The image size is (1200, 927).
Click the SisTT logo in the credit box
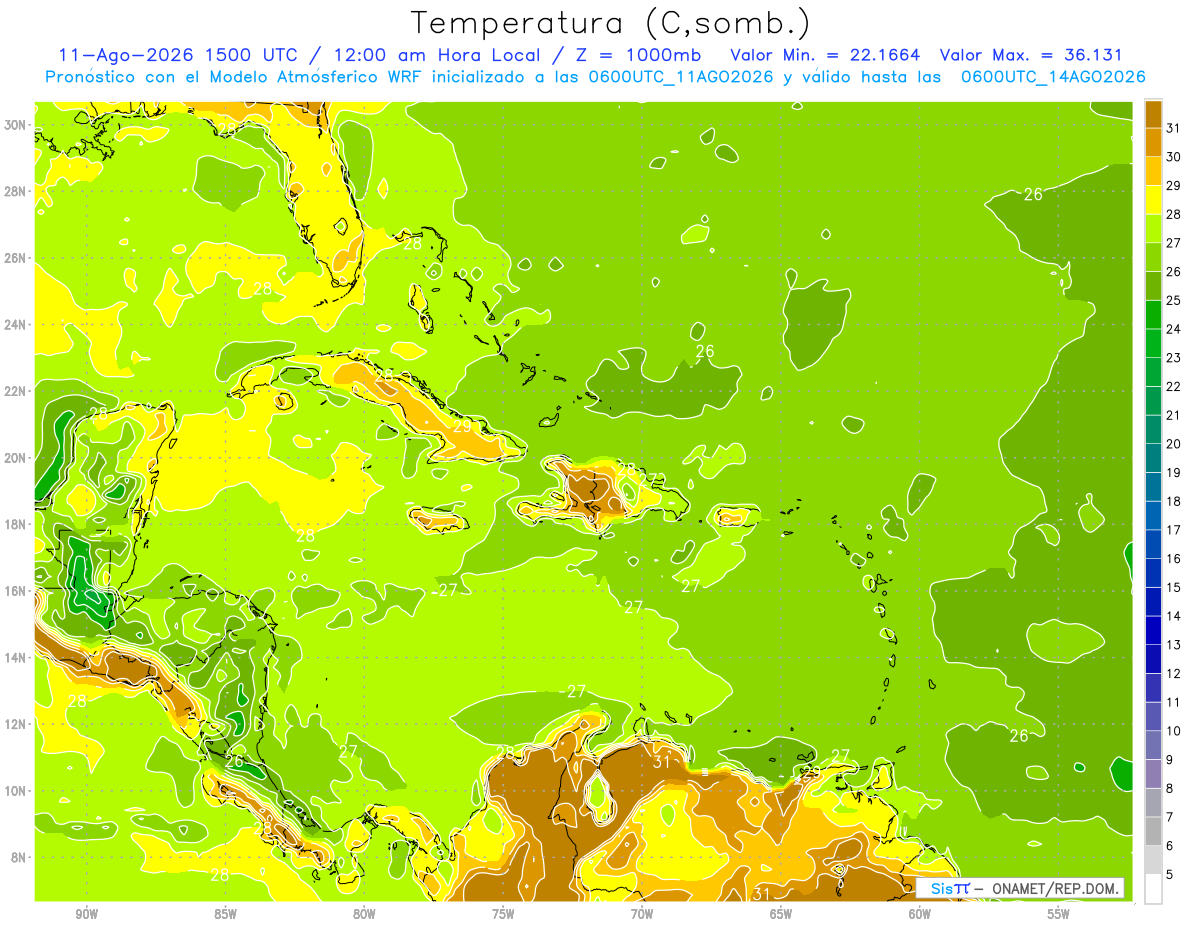click(950, 888)
